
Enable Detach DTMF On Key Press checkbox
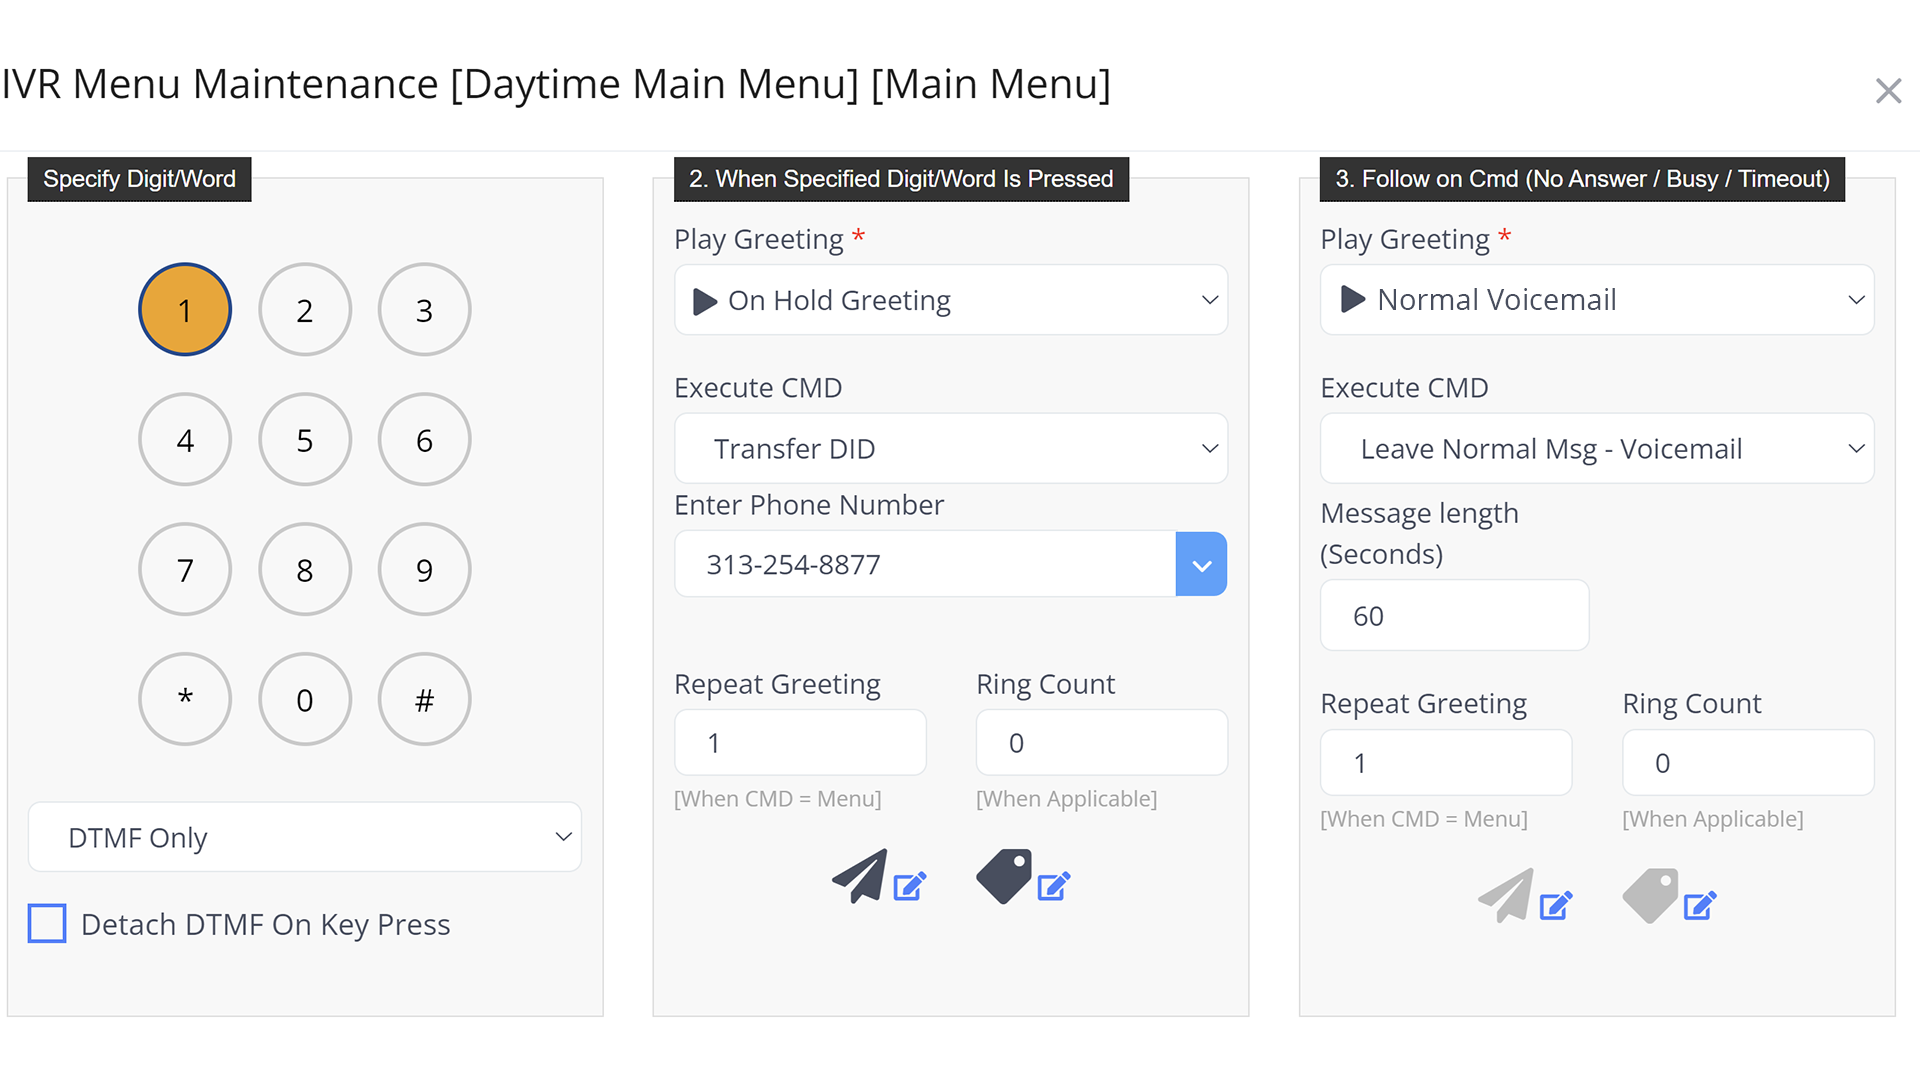[47, 923]
